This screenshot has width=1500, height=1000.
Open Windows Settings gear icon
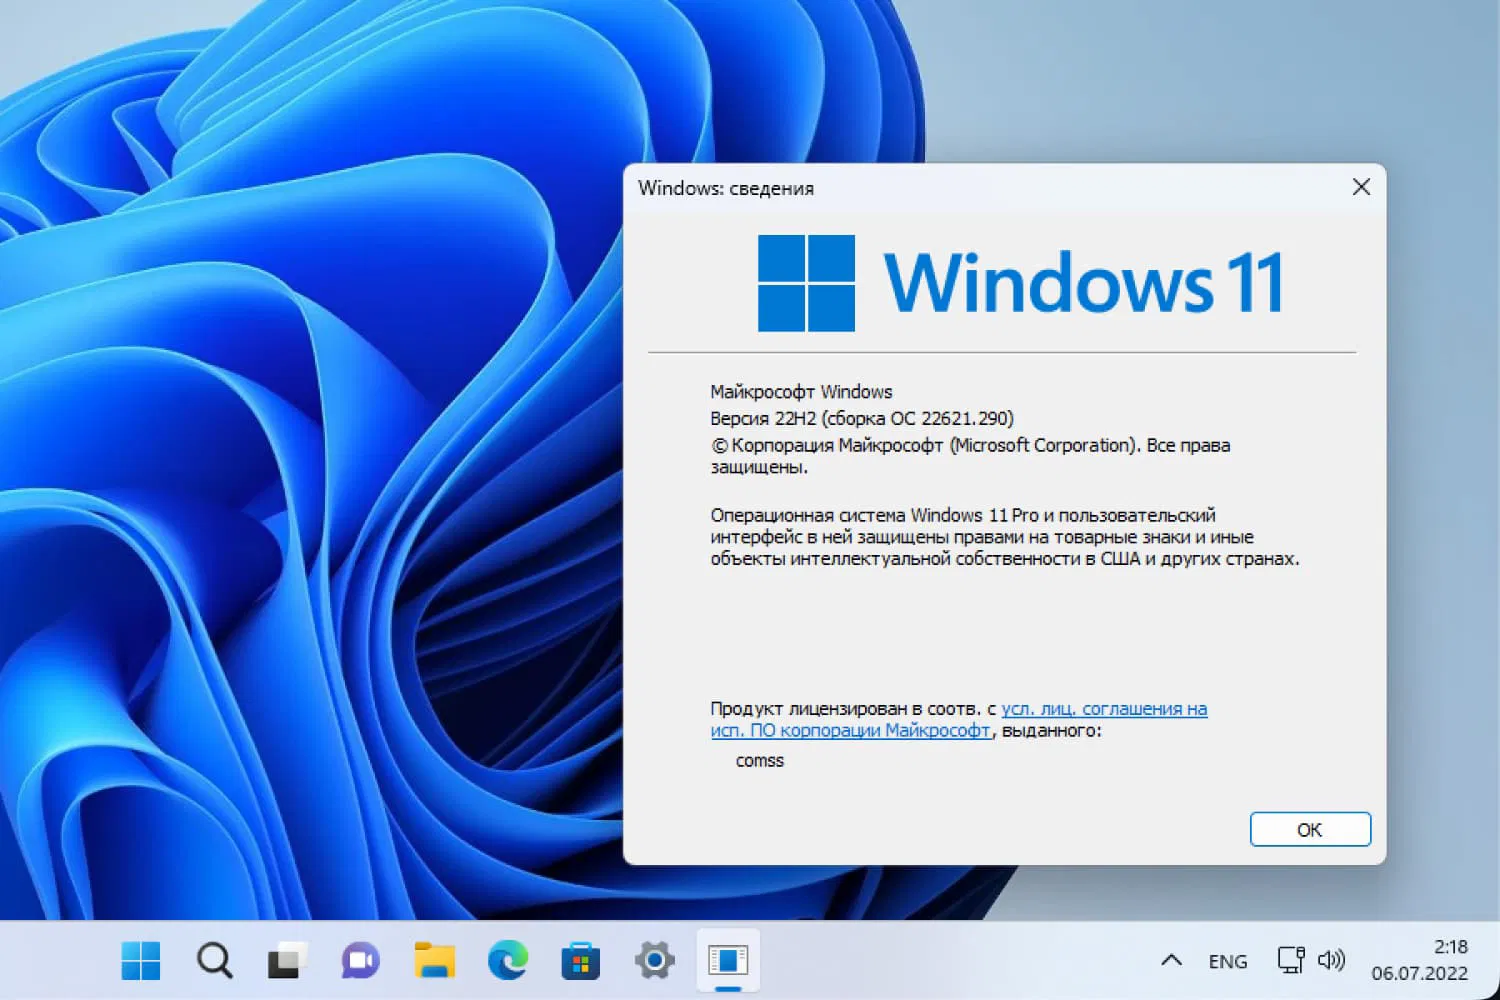[655, 960]
